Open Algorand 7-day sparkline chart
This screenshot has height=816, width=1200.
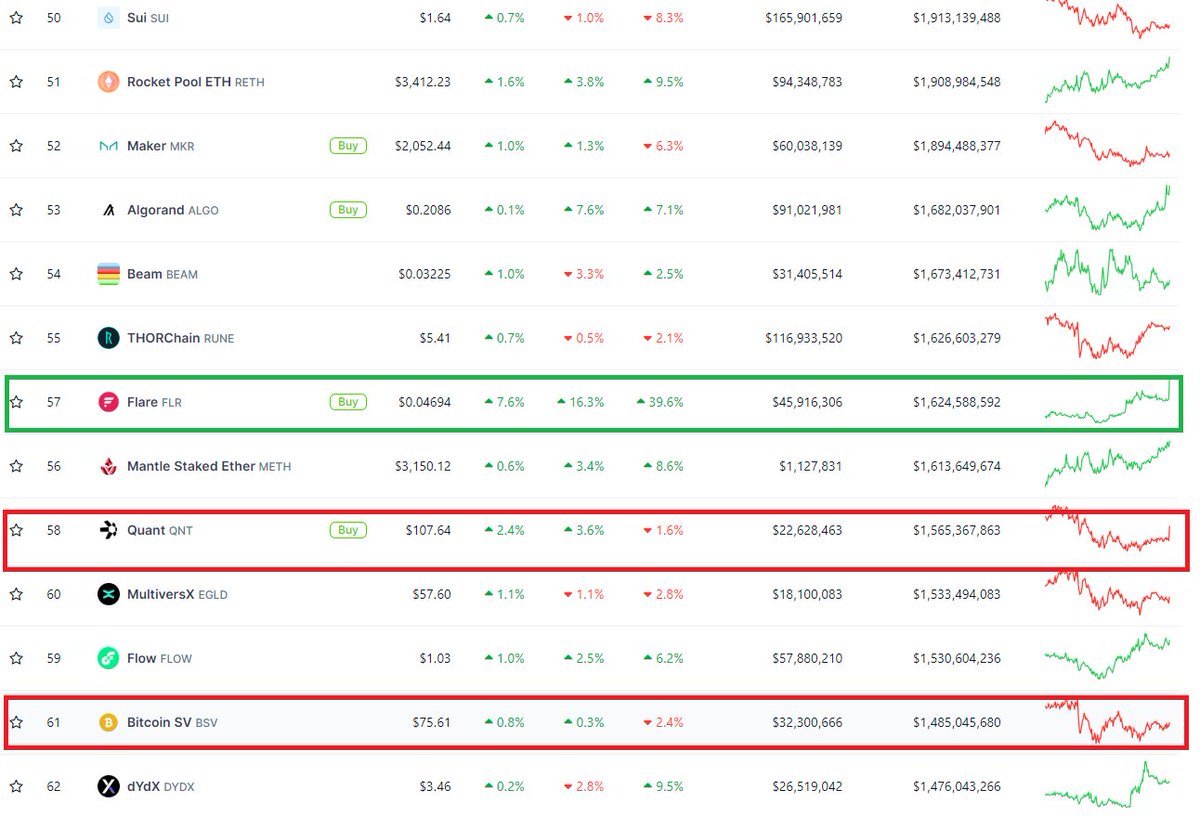click(1107, 208)
